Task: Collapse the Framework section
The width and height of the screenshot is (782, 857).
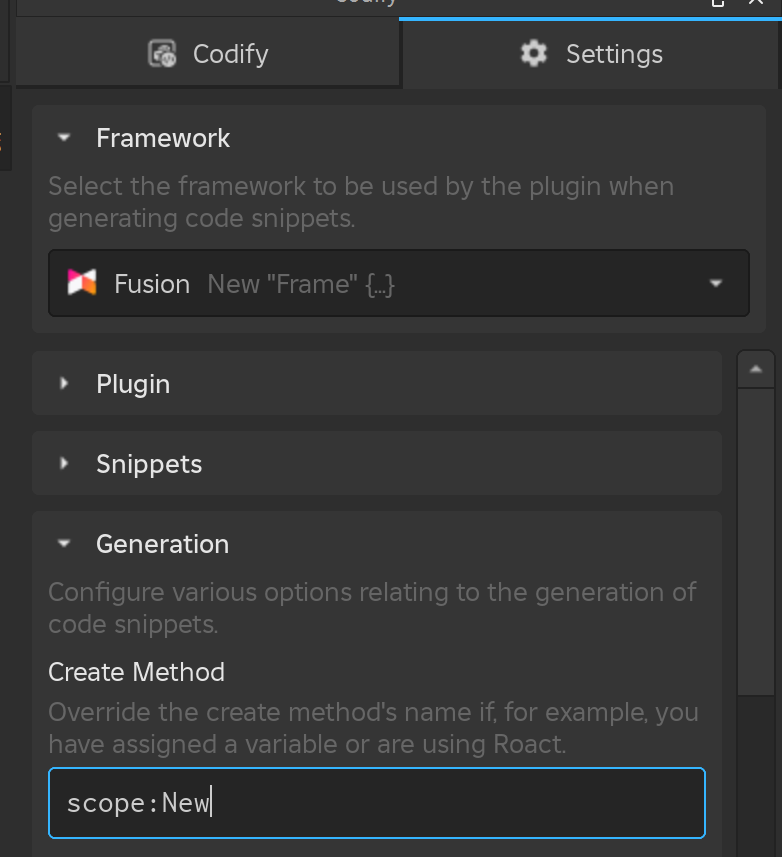Action: (x=63, y=137)
